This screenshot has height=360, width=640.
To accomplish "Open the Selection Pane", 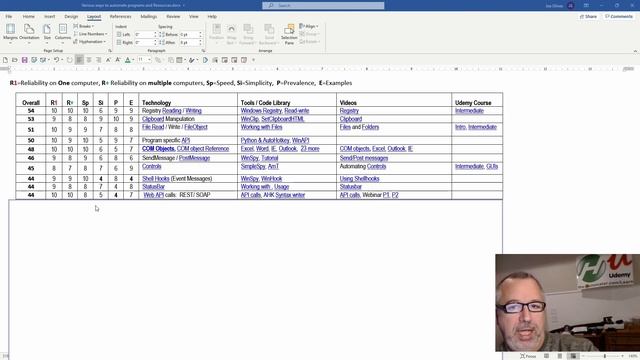I will coord(289,34).
